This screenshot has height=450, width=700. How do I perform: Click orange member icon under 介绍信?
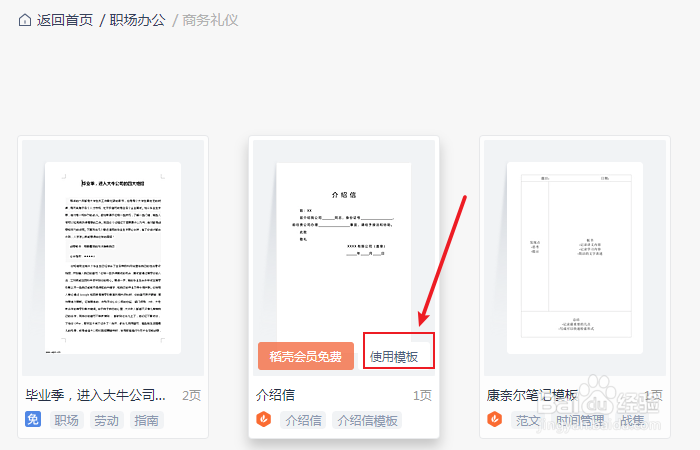pos(264,419)
